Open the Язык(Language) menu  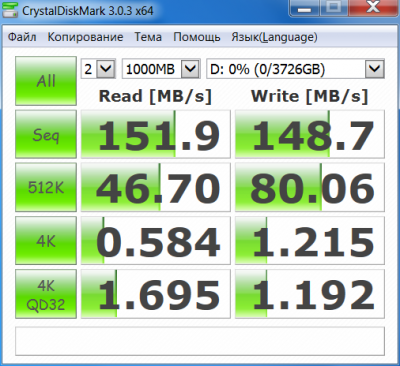[x=274, y=37]
